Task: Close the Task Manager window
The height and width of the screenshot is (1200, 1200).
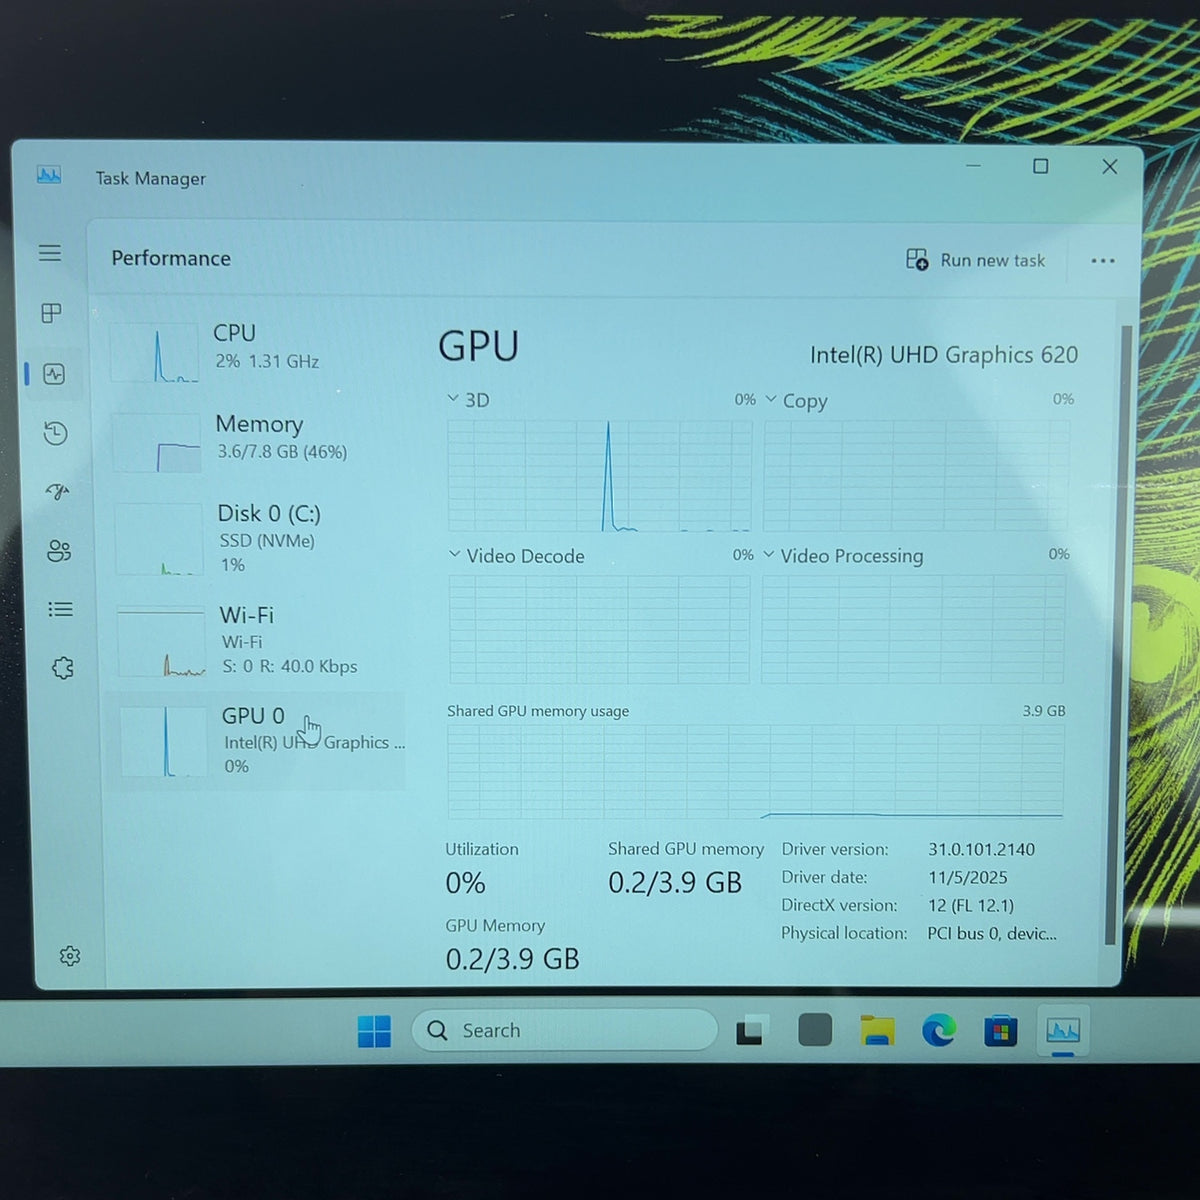Action: 1110,167
